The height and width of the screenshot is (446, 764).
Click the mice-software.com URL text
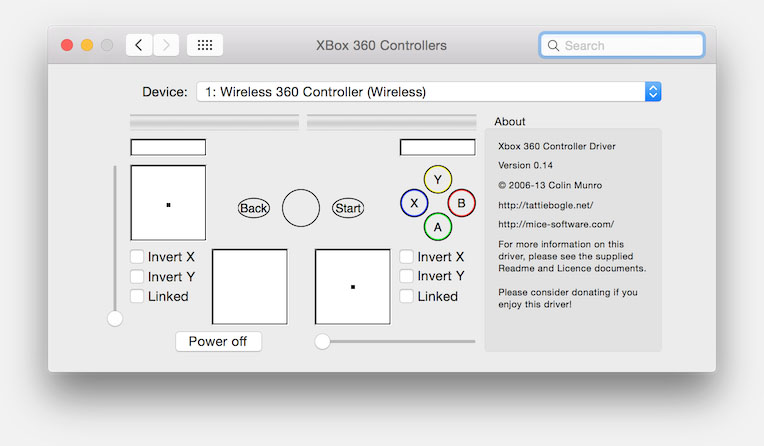[556, 224]
